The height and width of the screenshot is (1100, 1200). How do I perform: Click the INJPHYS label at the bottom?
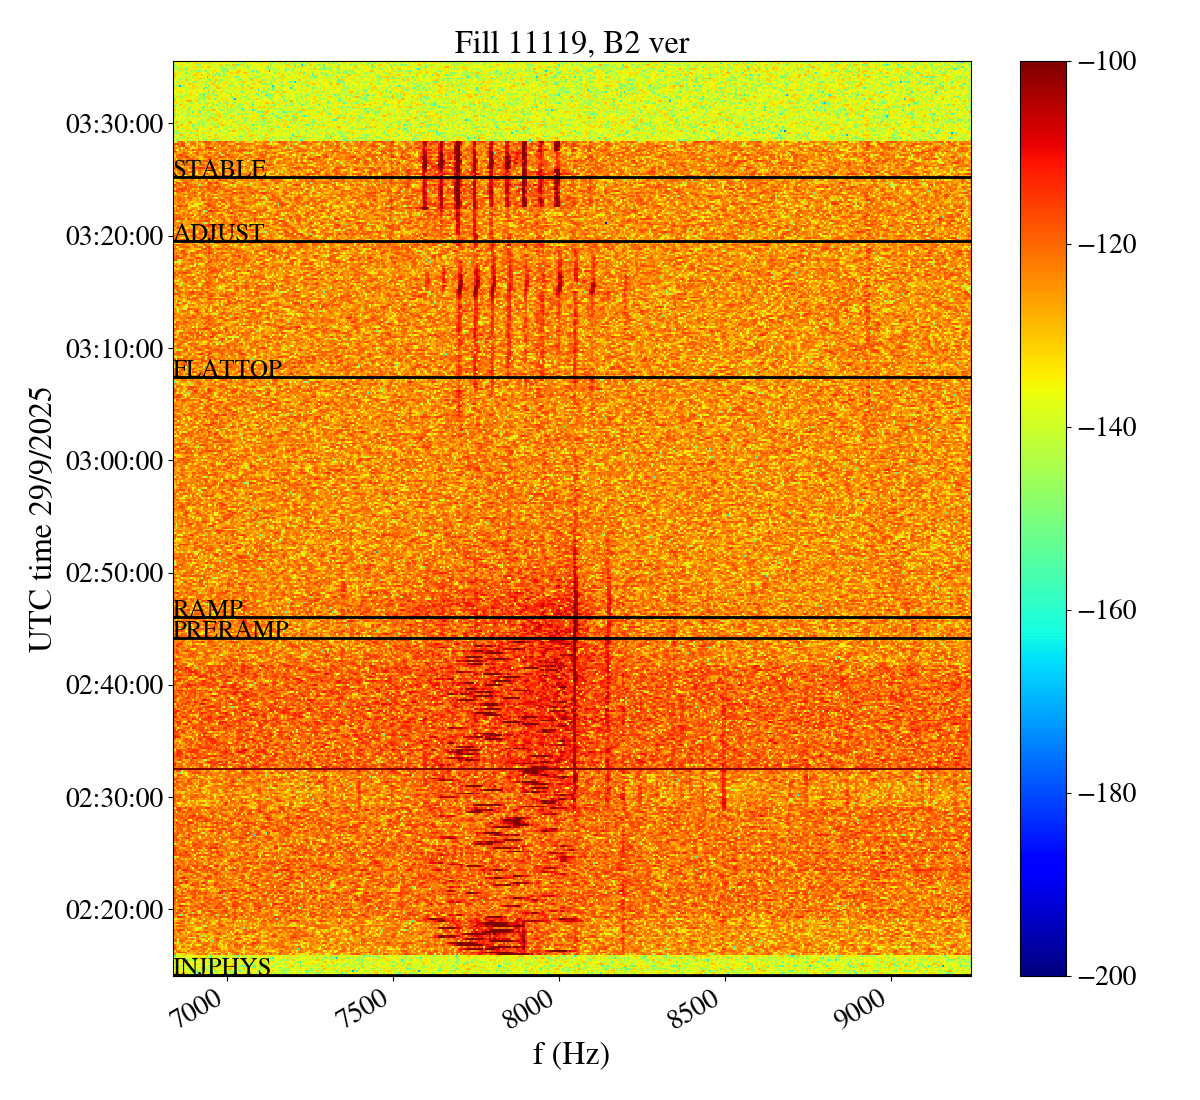pos(222,967)
